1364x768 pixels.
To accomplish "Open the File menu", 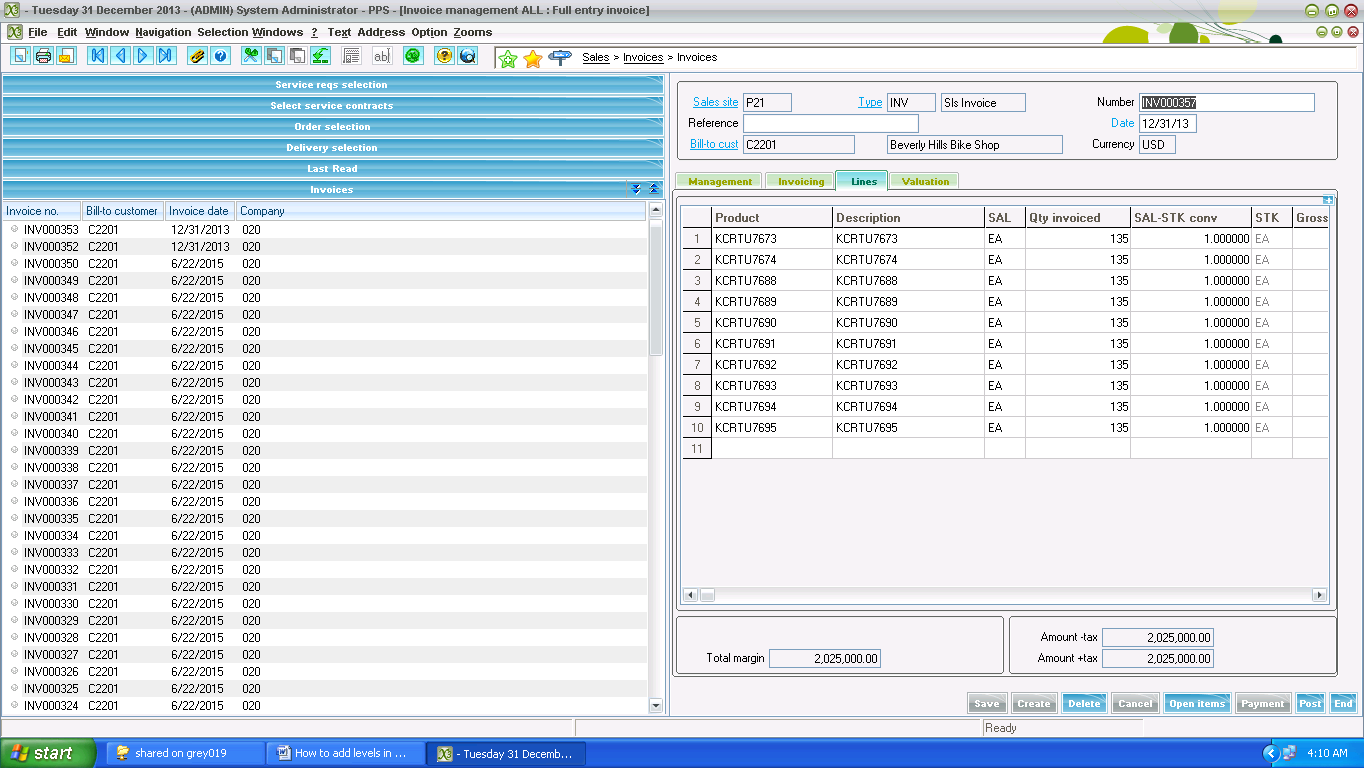I will click(x=38, y=32).
